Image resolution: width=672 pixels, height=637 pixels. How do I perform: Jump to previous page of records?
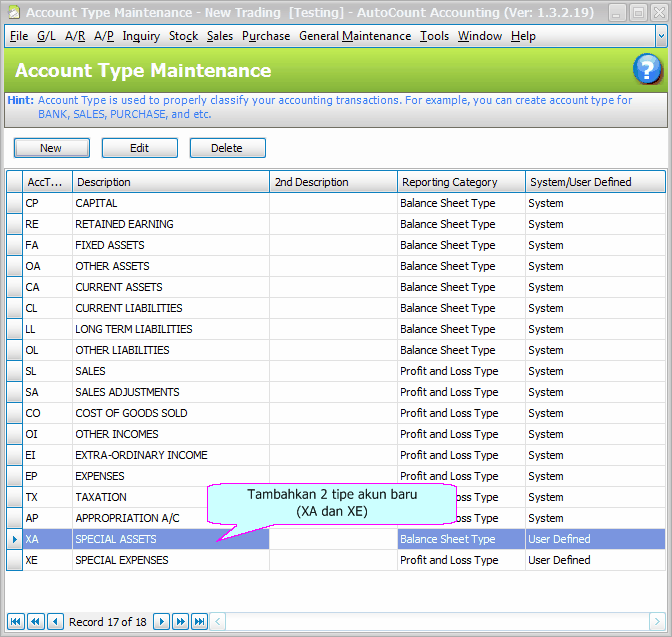pos(36,621)
